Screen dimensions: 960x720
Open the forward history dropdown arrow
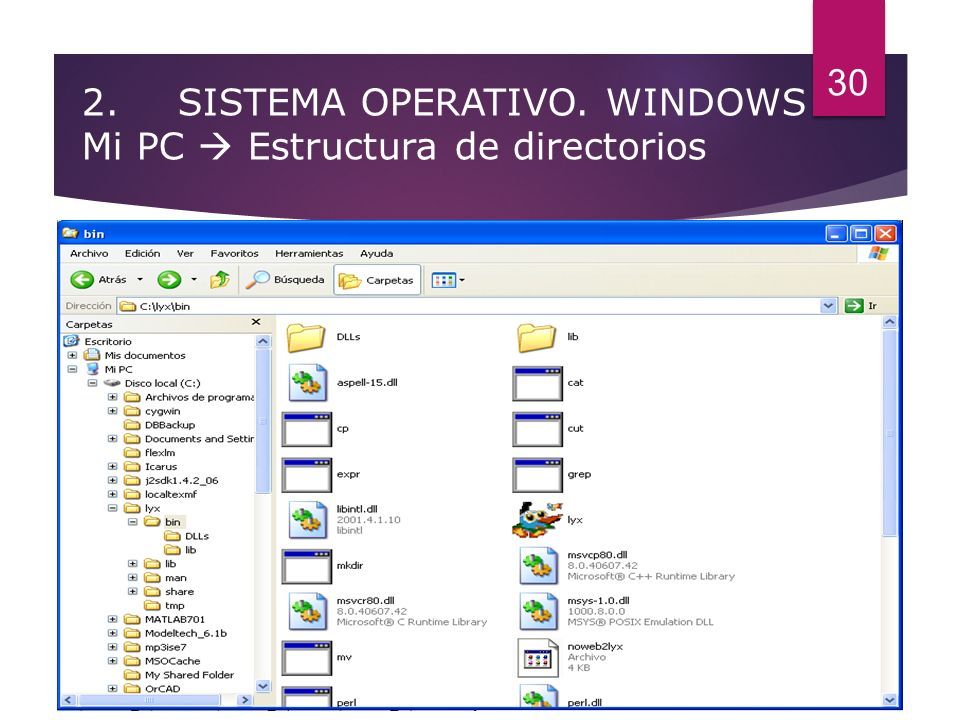pos(193,280)
